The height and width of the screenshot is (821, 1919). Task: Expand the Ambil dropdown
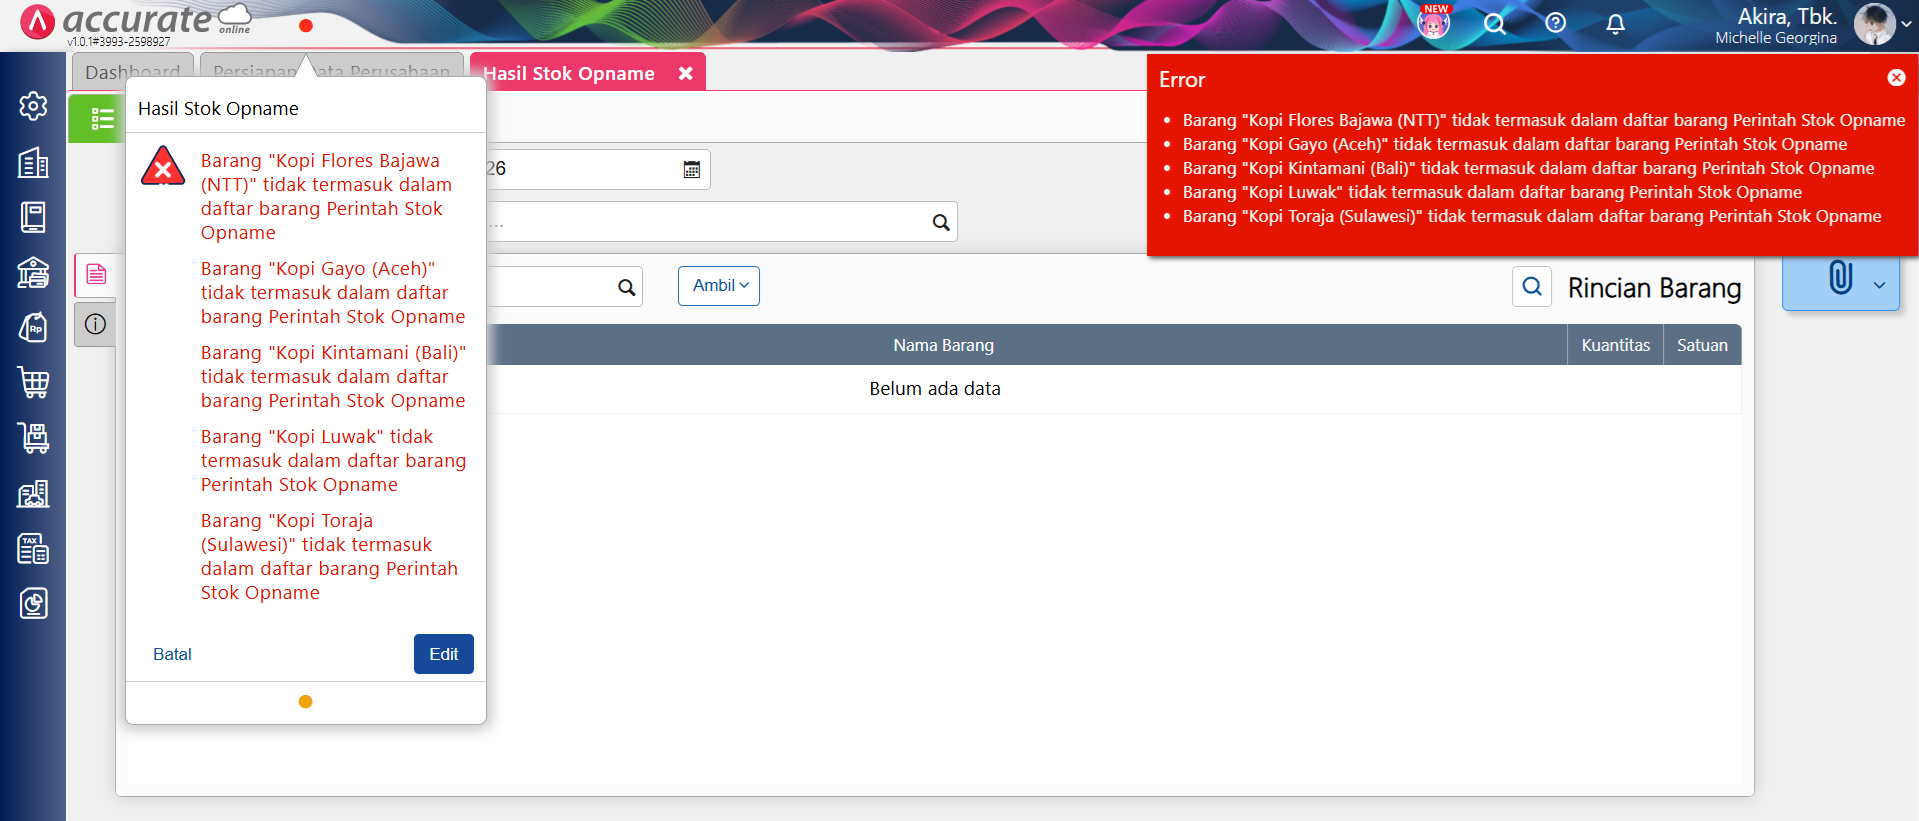tap(719, 286)
